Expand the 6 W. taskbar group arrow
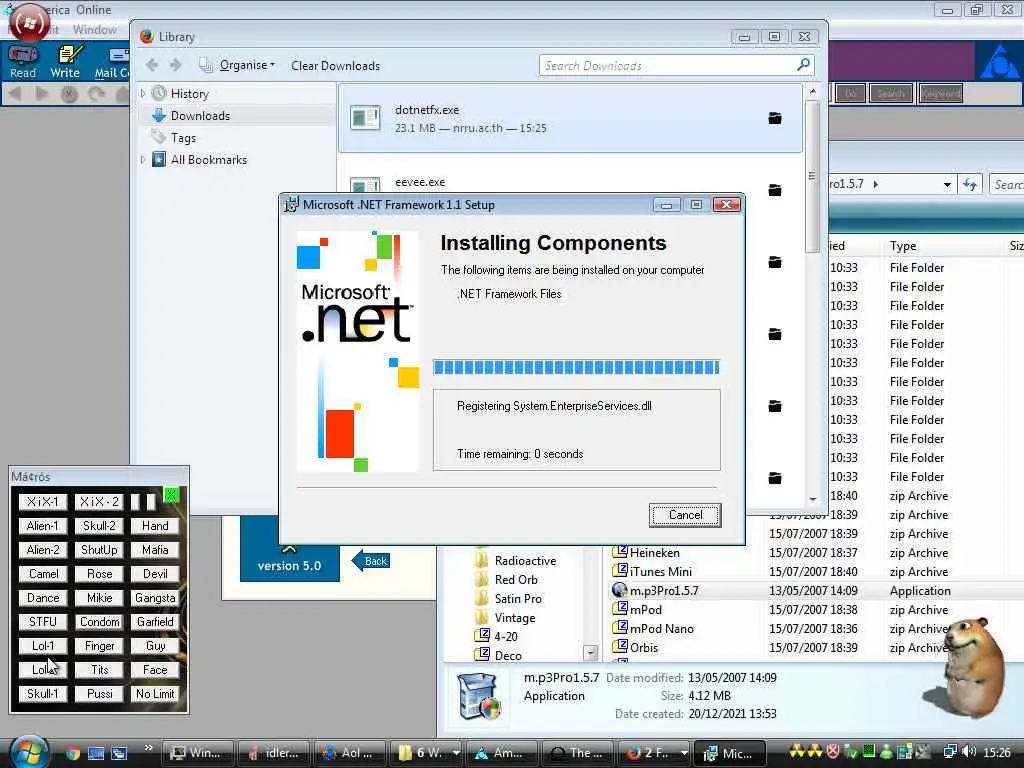 tap(456, 753)
